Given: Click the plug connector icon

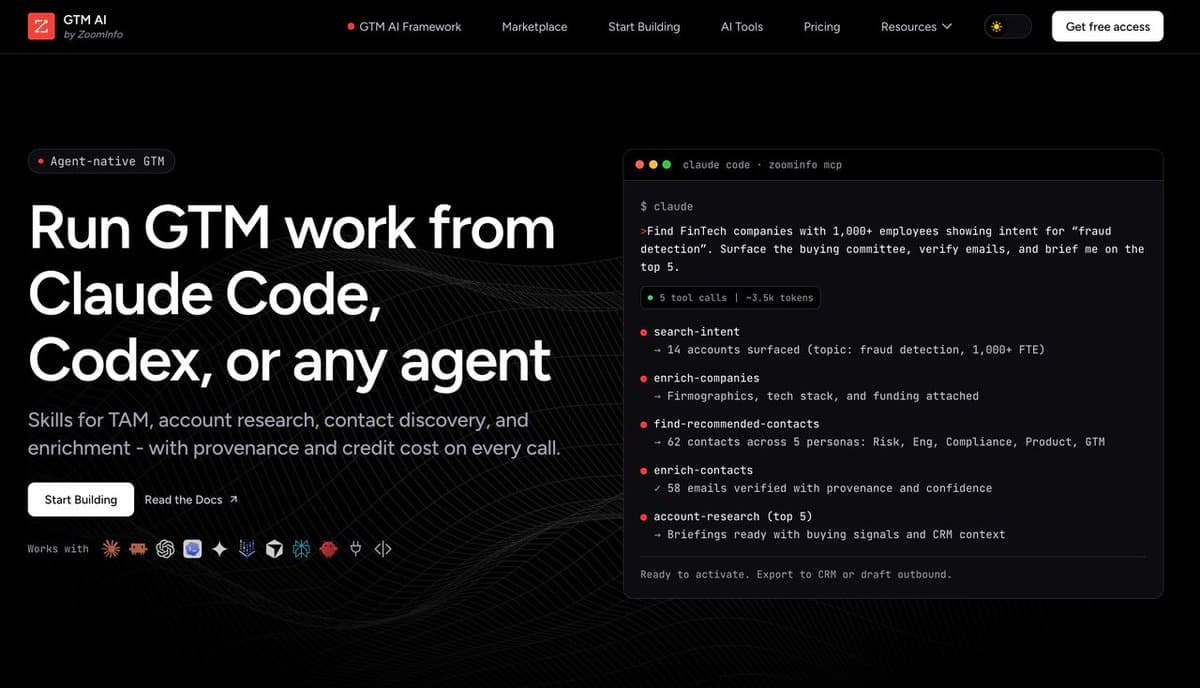Looking at the screenshot, I should [x=355, y=549].
